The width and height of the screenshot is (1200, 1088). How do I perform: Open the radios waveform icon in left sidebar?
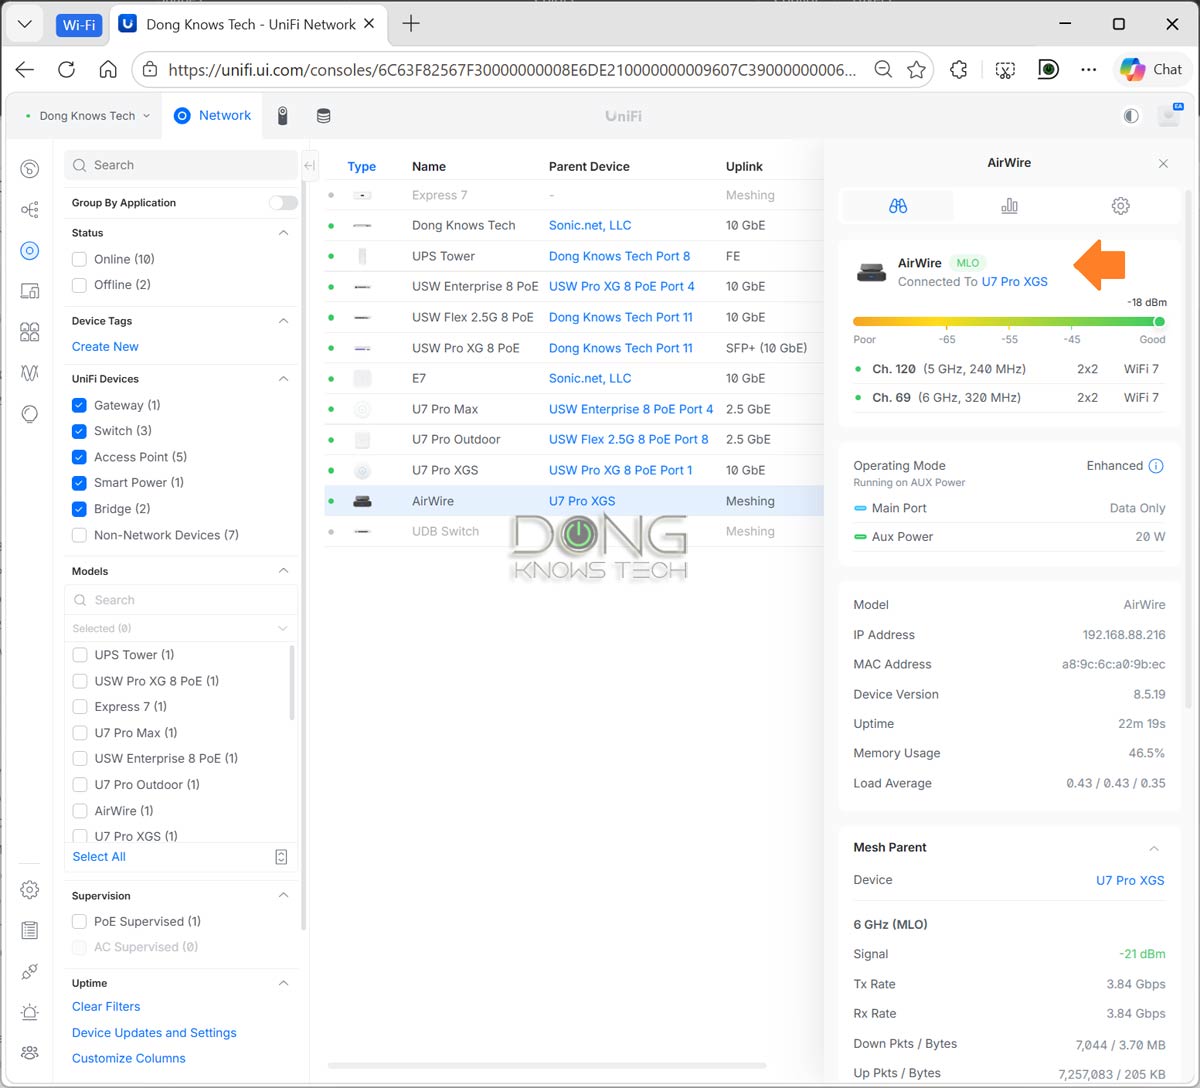pyautogui.click(x=30, y=373)
